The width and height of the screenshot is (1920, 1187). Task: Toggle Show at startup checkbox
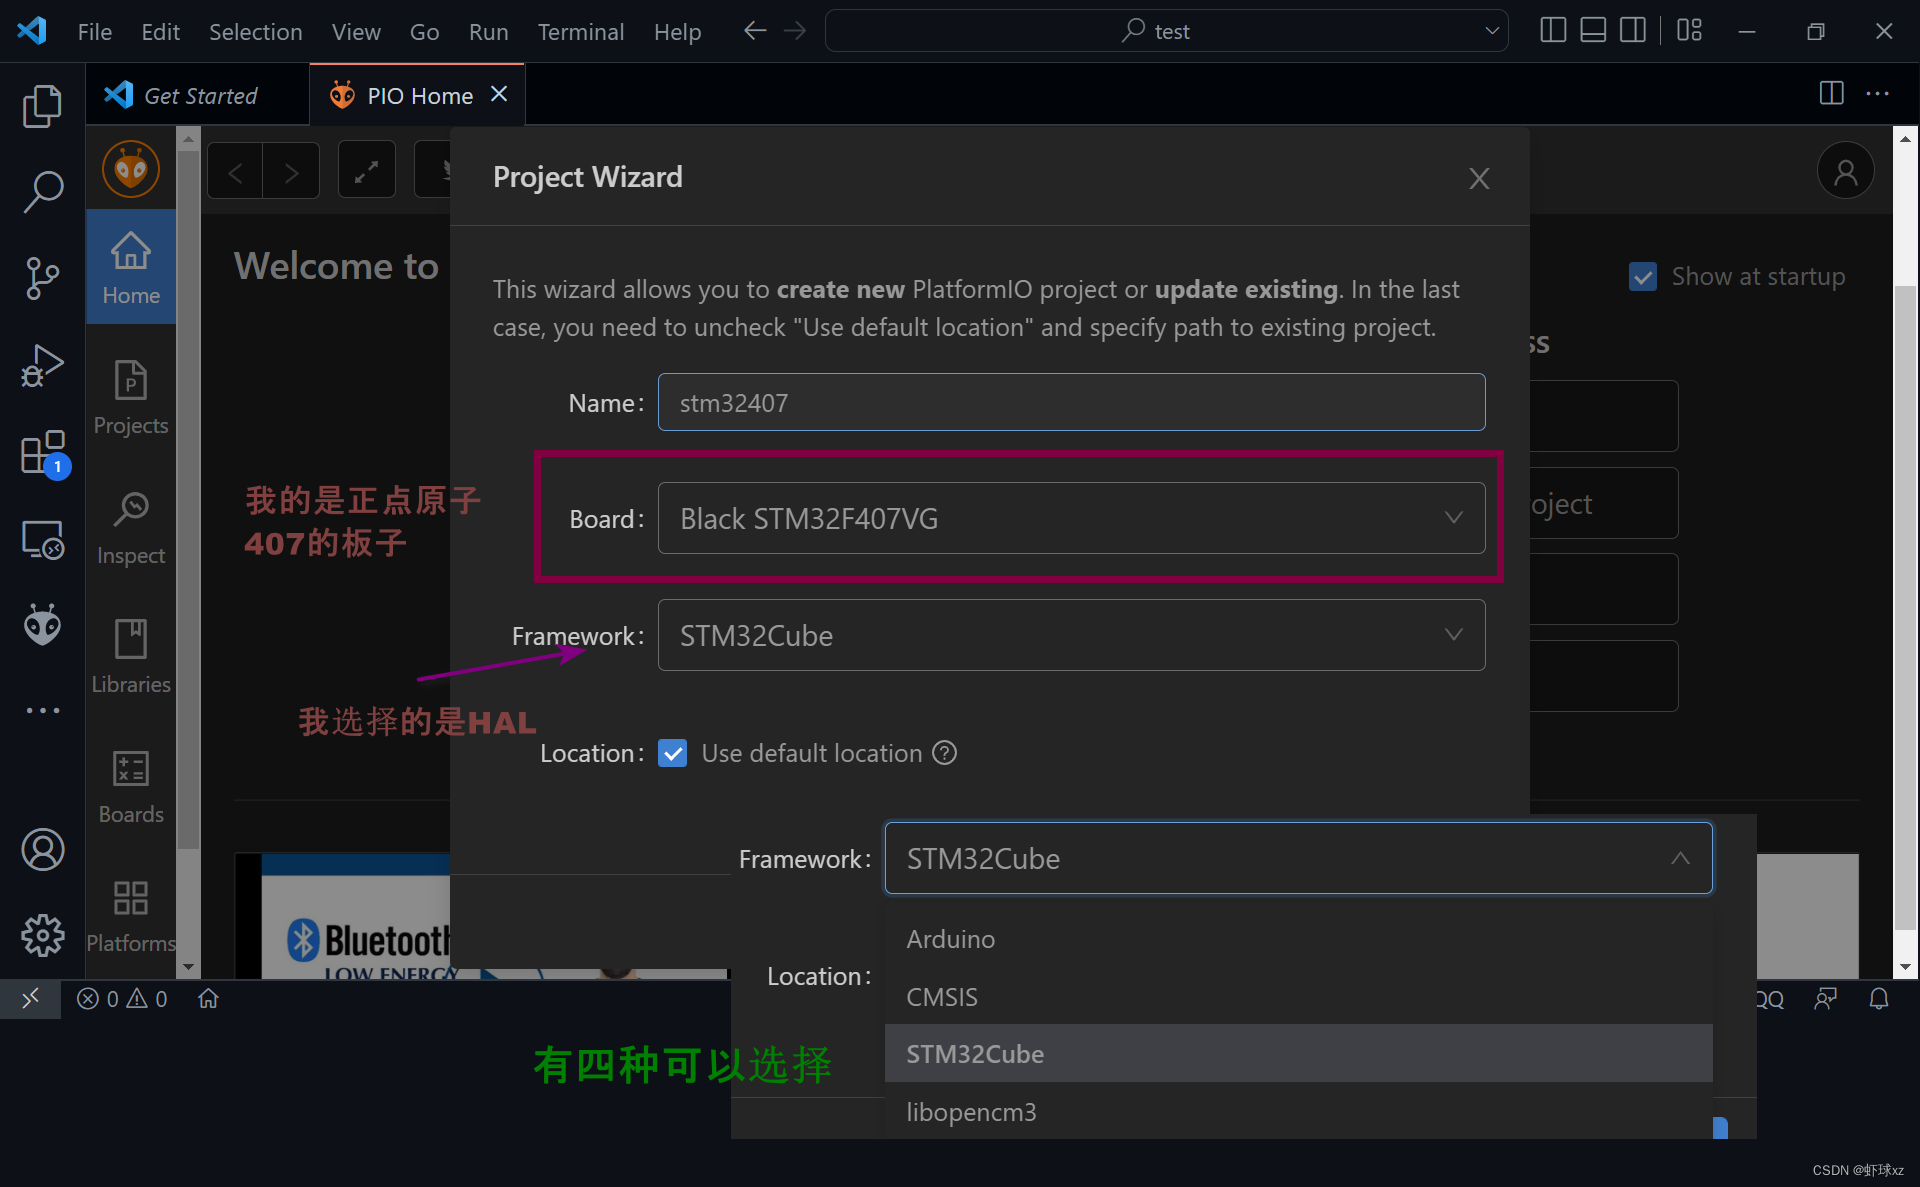1642,277
